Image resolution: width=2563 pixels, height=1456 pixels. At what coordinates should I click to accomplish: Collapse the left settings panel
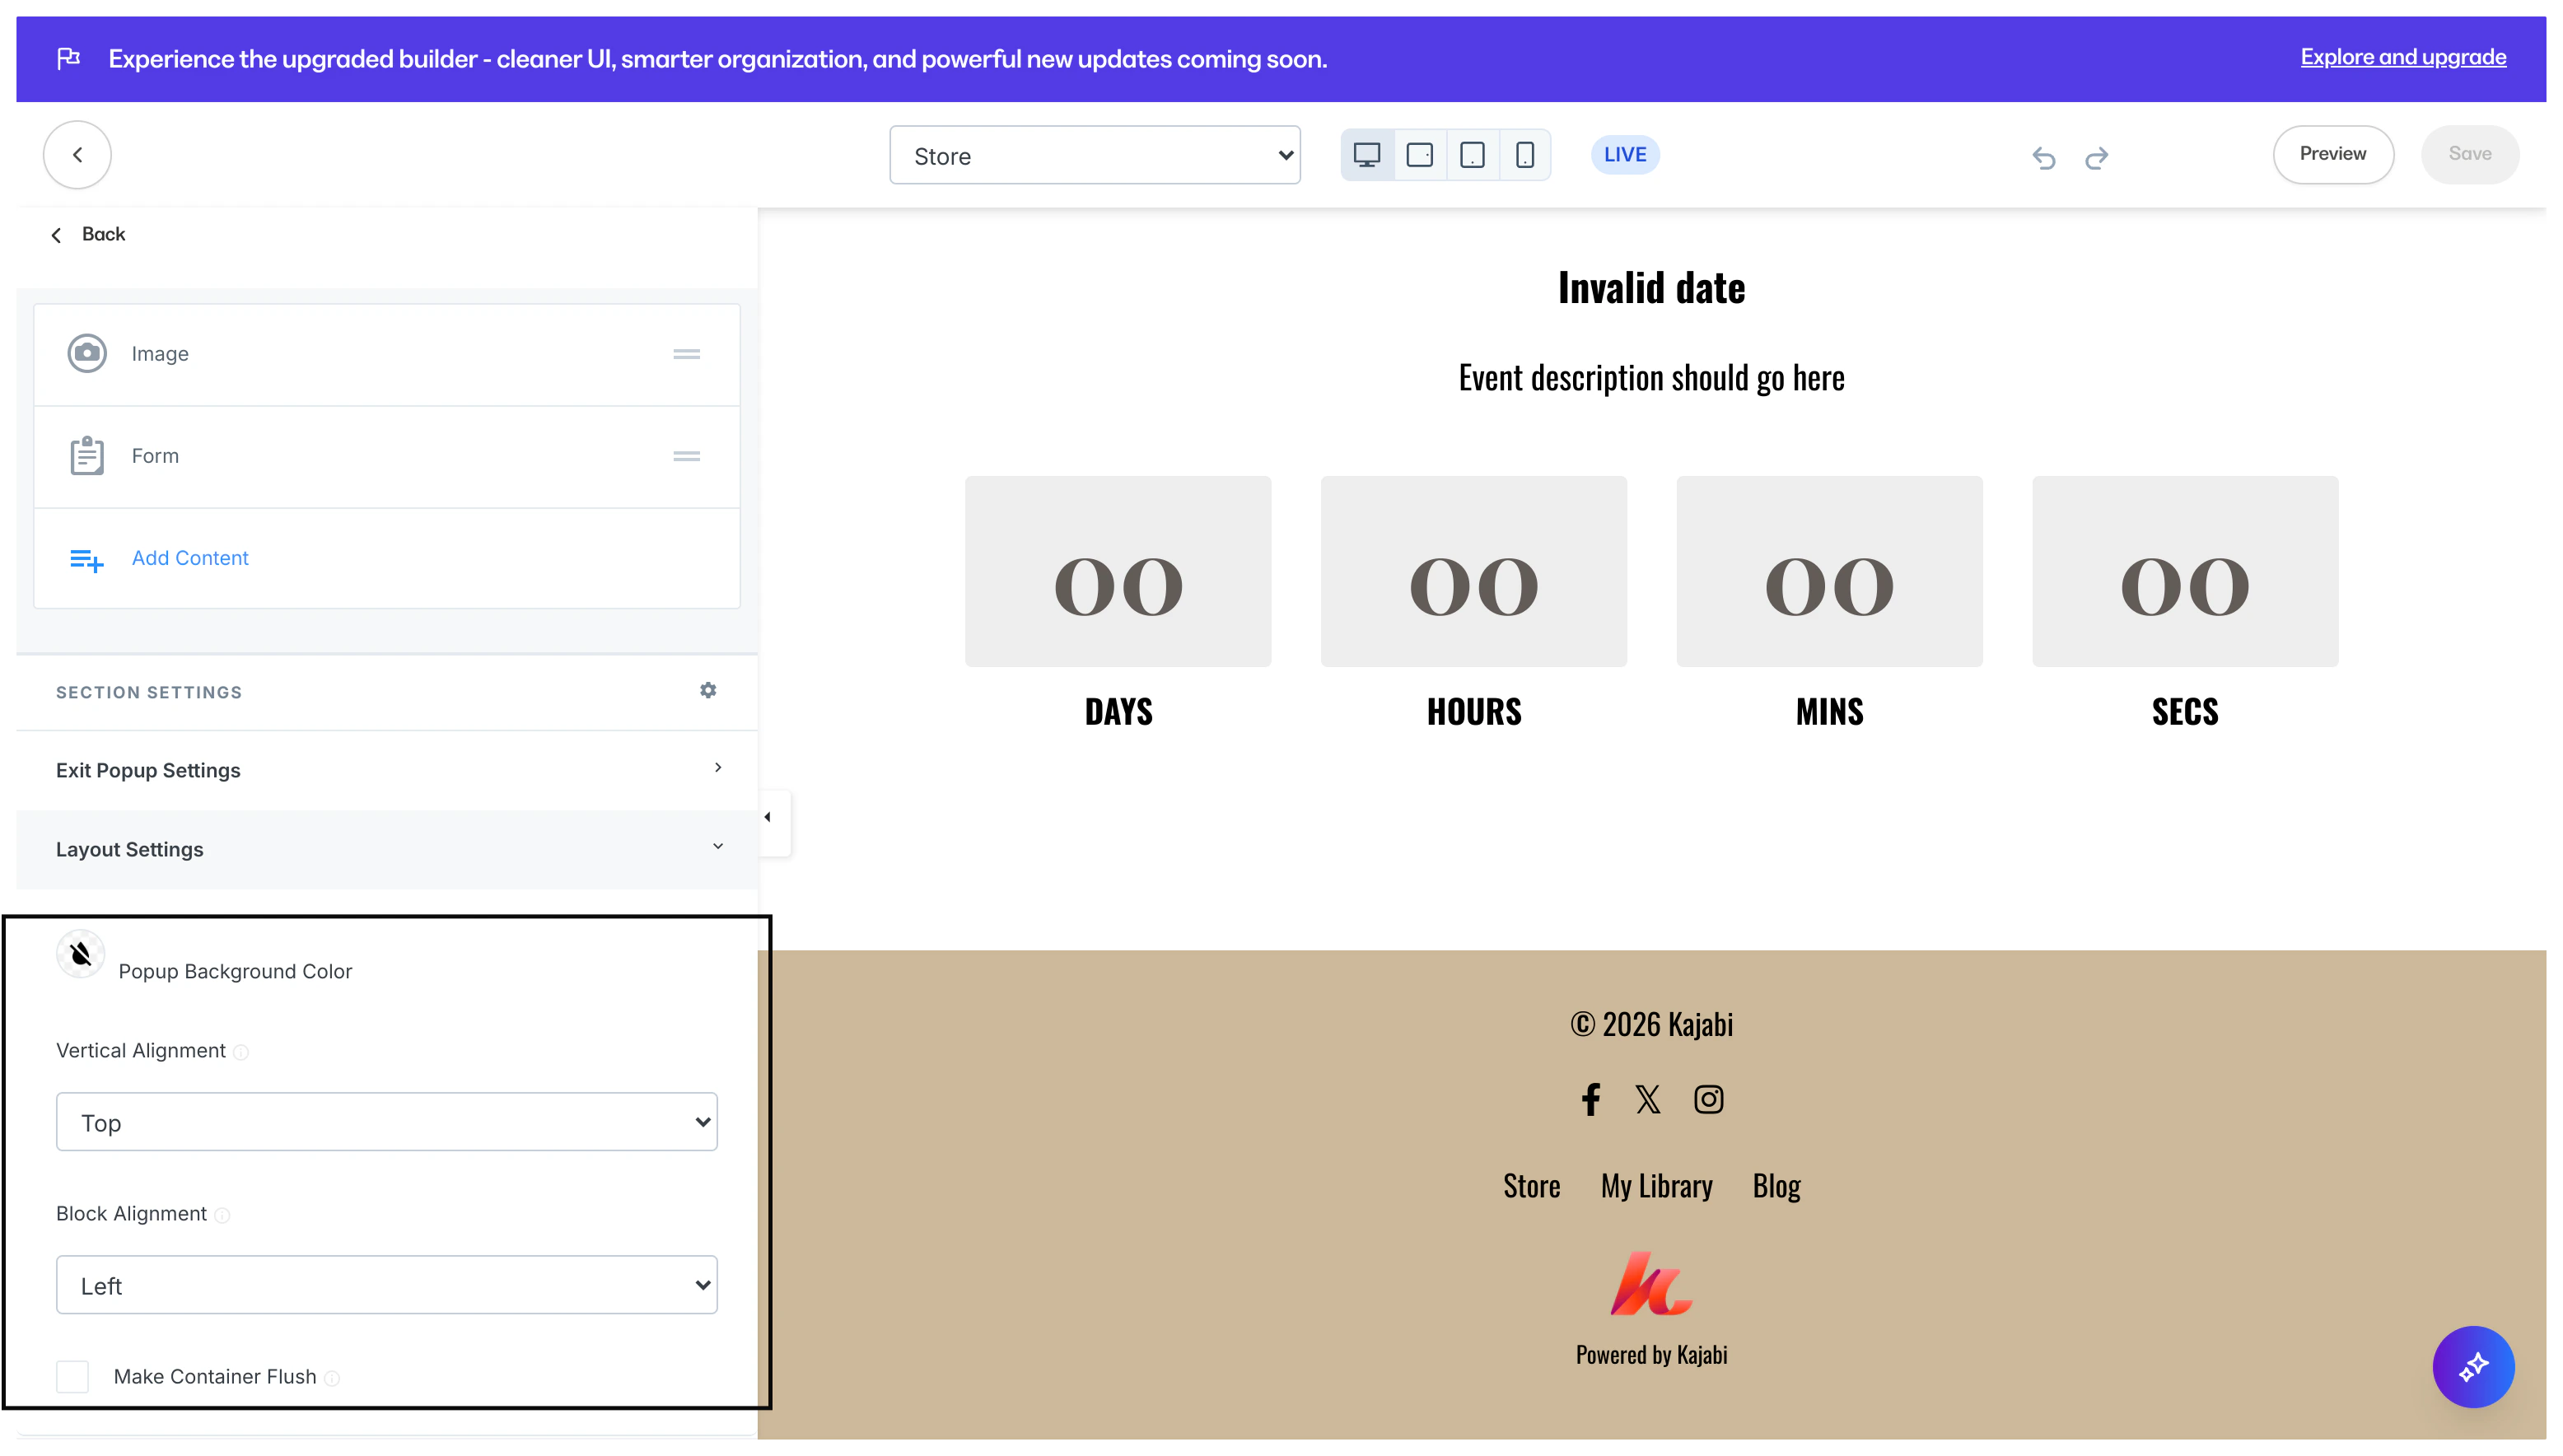pyautogui.click(x=768, y=816)
